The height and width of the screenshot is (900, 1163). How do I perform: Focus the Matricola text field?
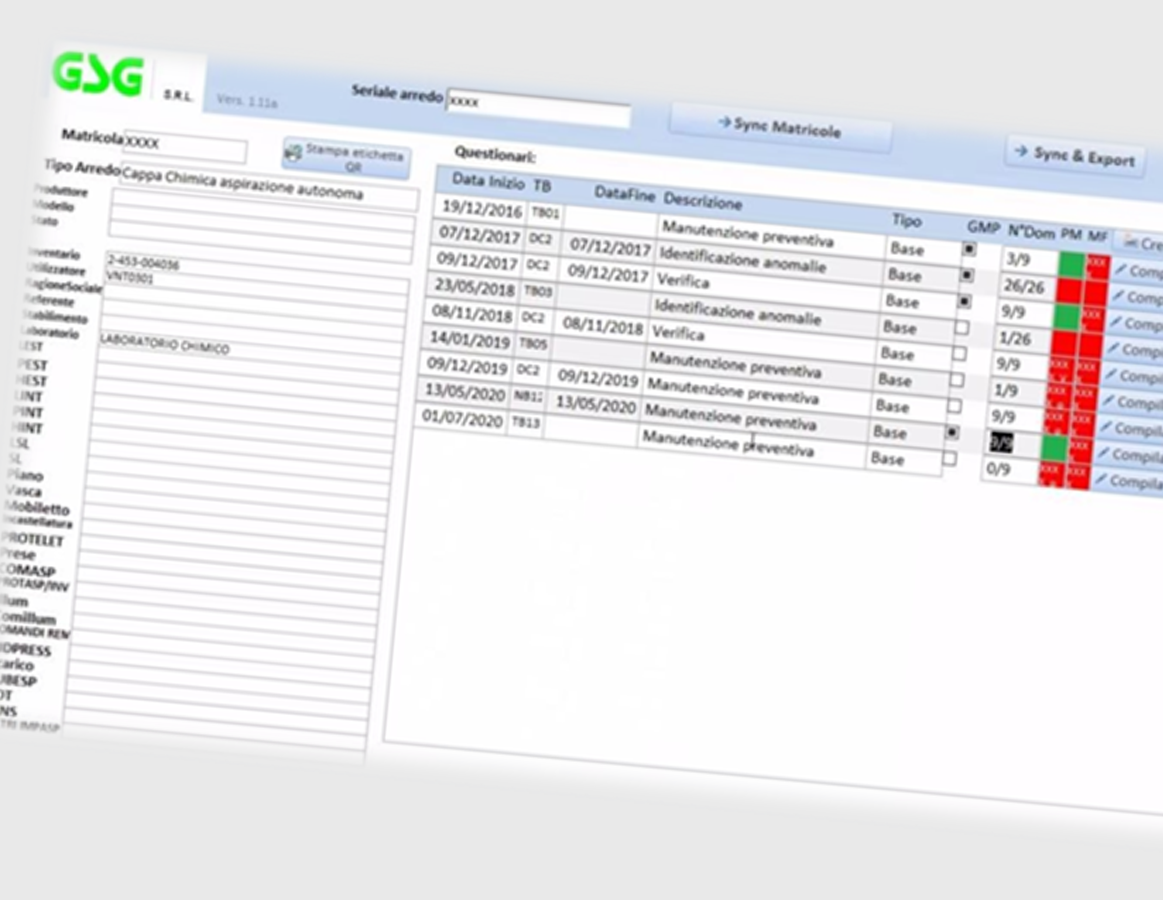click(x=185, y=148)
